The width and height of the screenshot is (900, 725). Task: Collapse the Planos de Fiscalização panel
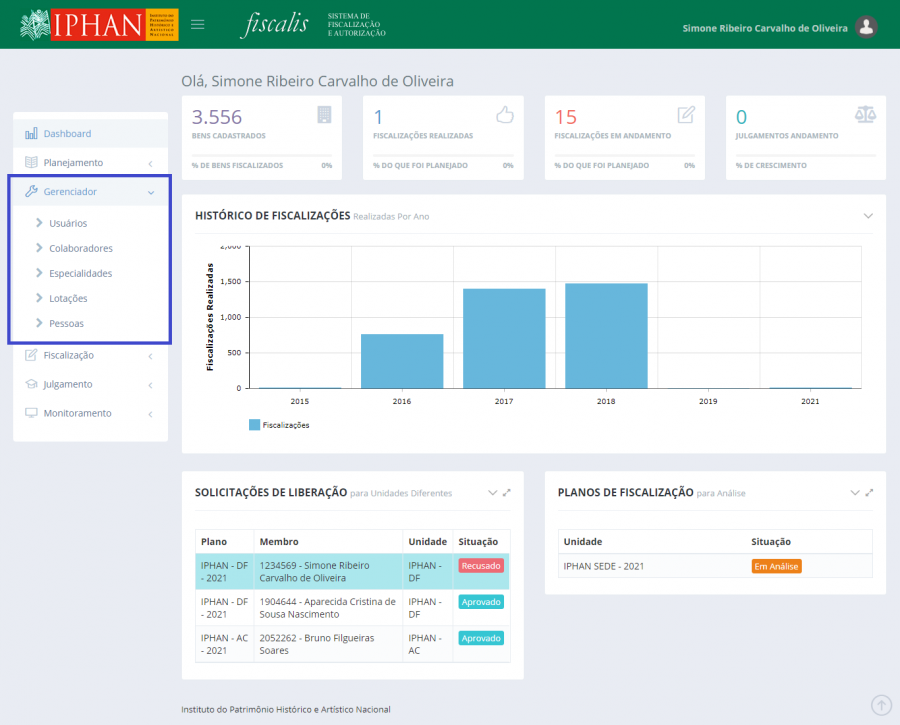[x=854, y=493]
